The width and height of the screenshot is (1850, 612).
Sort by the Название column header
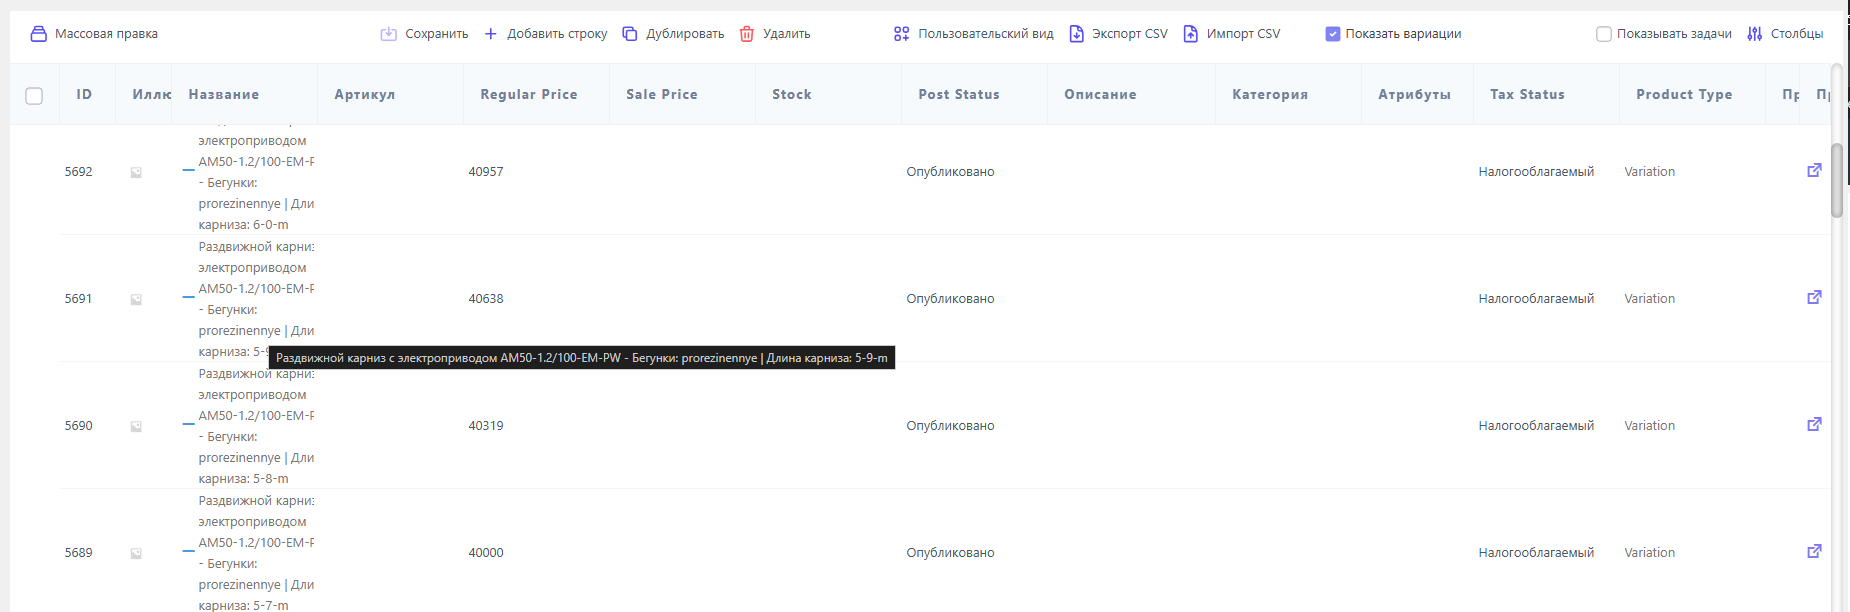click(224, 94)
